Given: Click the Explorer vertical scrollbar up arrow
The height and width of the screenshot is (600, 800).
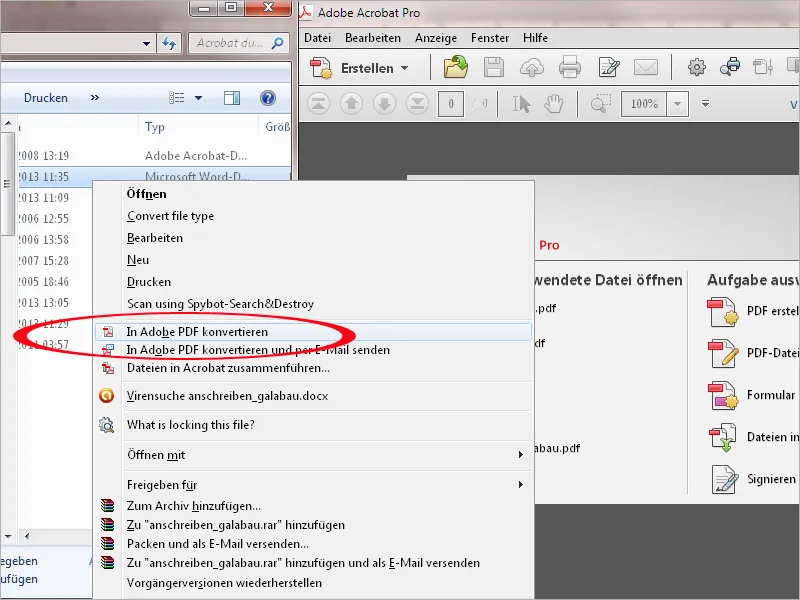Looking at the screenshot, I should point(8,123).
